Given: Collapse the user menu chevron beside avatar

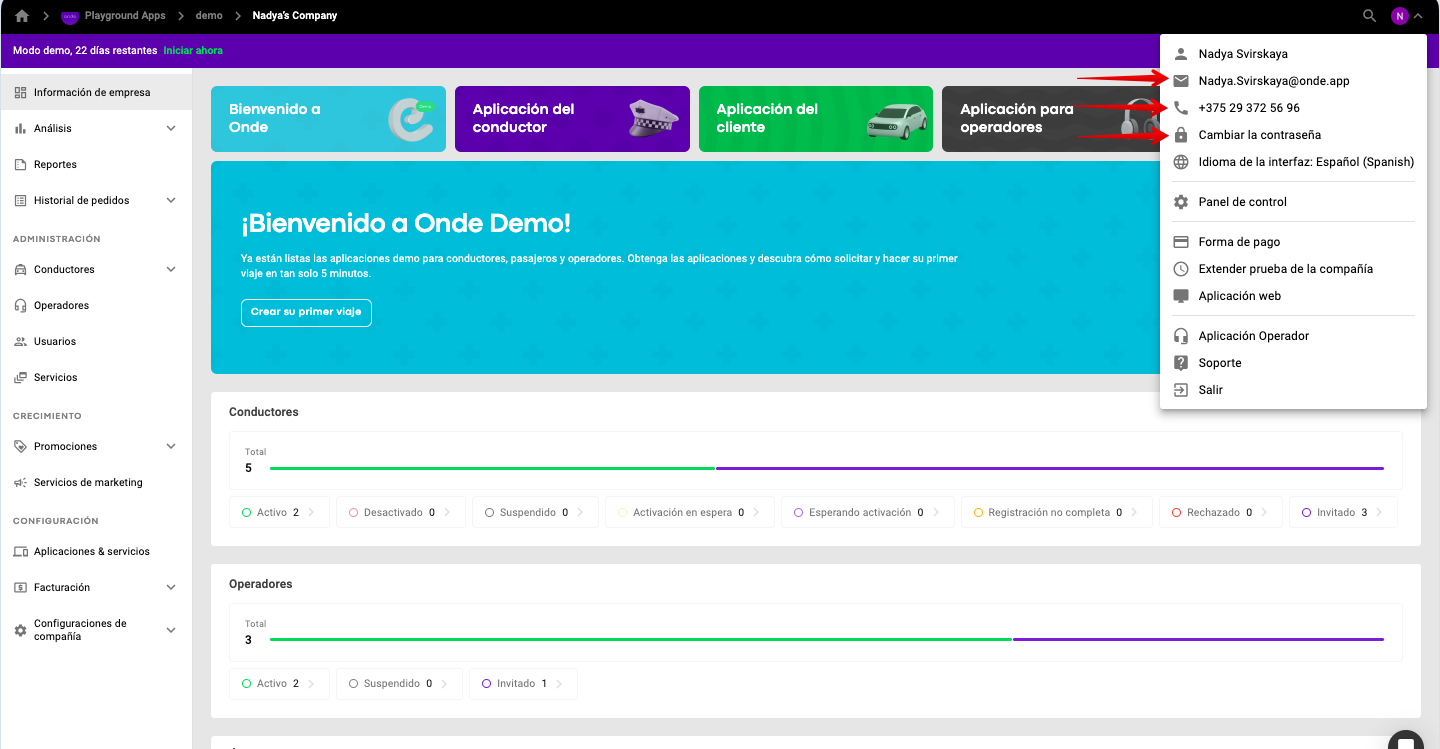Looking at the screenshot, I should [x=1418, y=16].
